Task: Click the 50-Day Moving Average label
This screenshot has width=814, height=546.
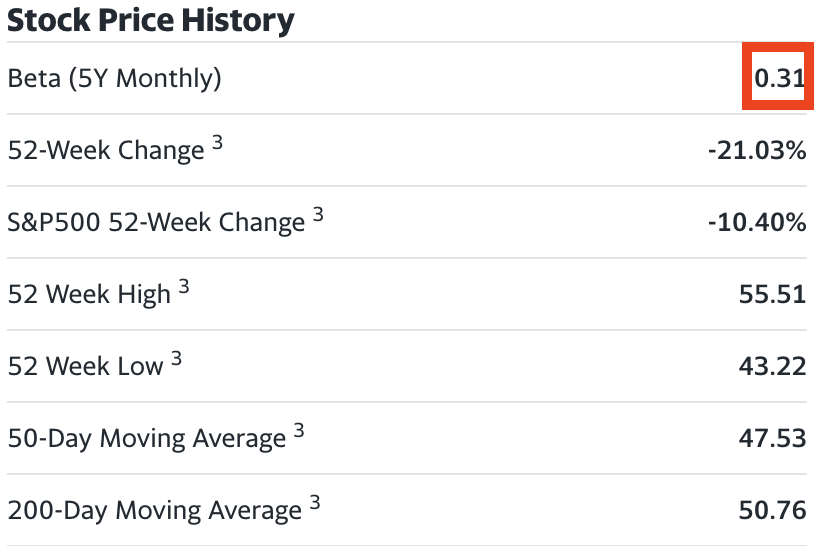Action: coord(147,438)
